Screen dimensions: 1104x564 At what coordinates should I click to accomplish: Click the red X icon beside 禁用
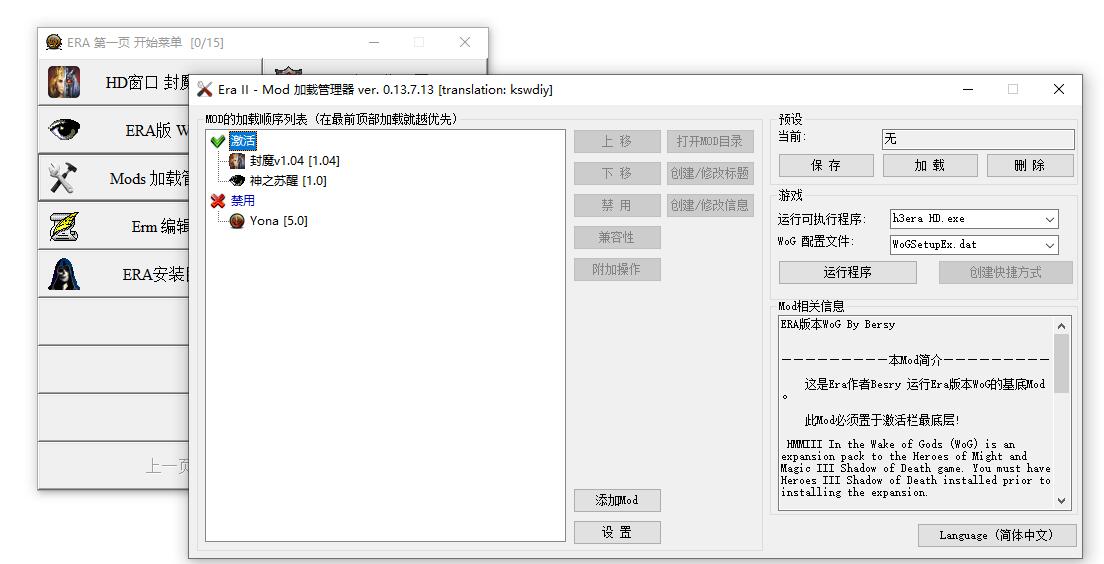click(x=218, y=201)
